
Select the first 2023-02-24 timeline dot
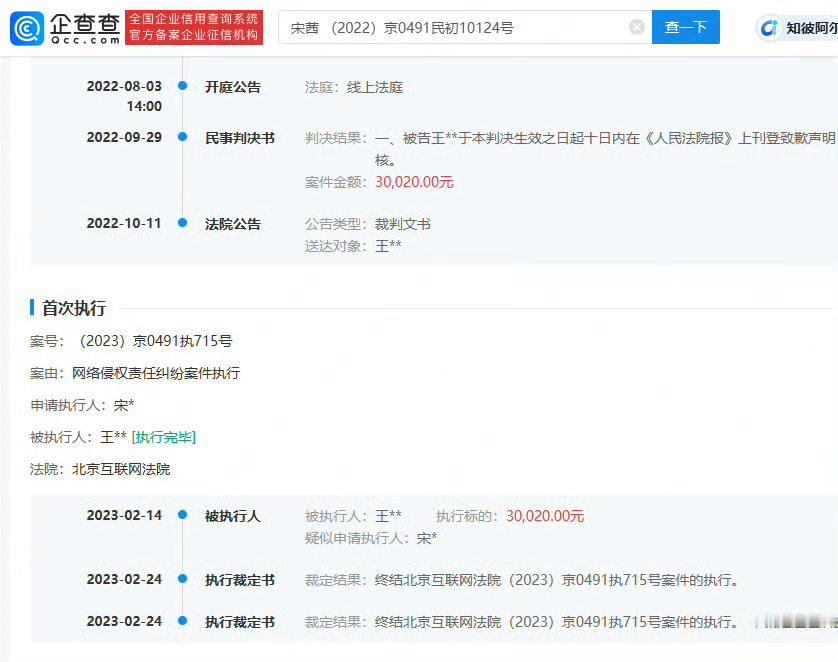(x=183, y=579)
